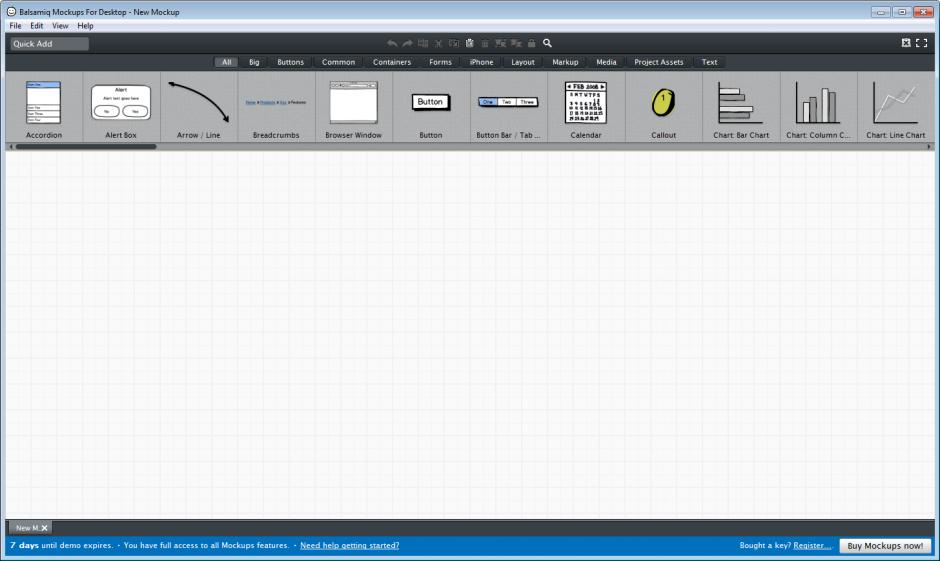The image size is (940, 561).
Task: Toggle the markup visibility icon at the toolbar's right
Action: pos(906,43)
